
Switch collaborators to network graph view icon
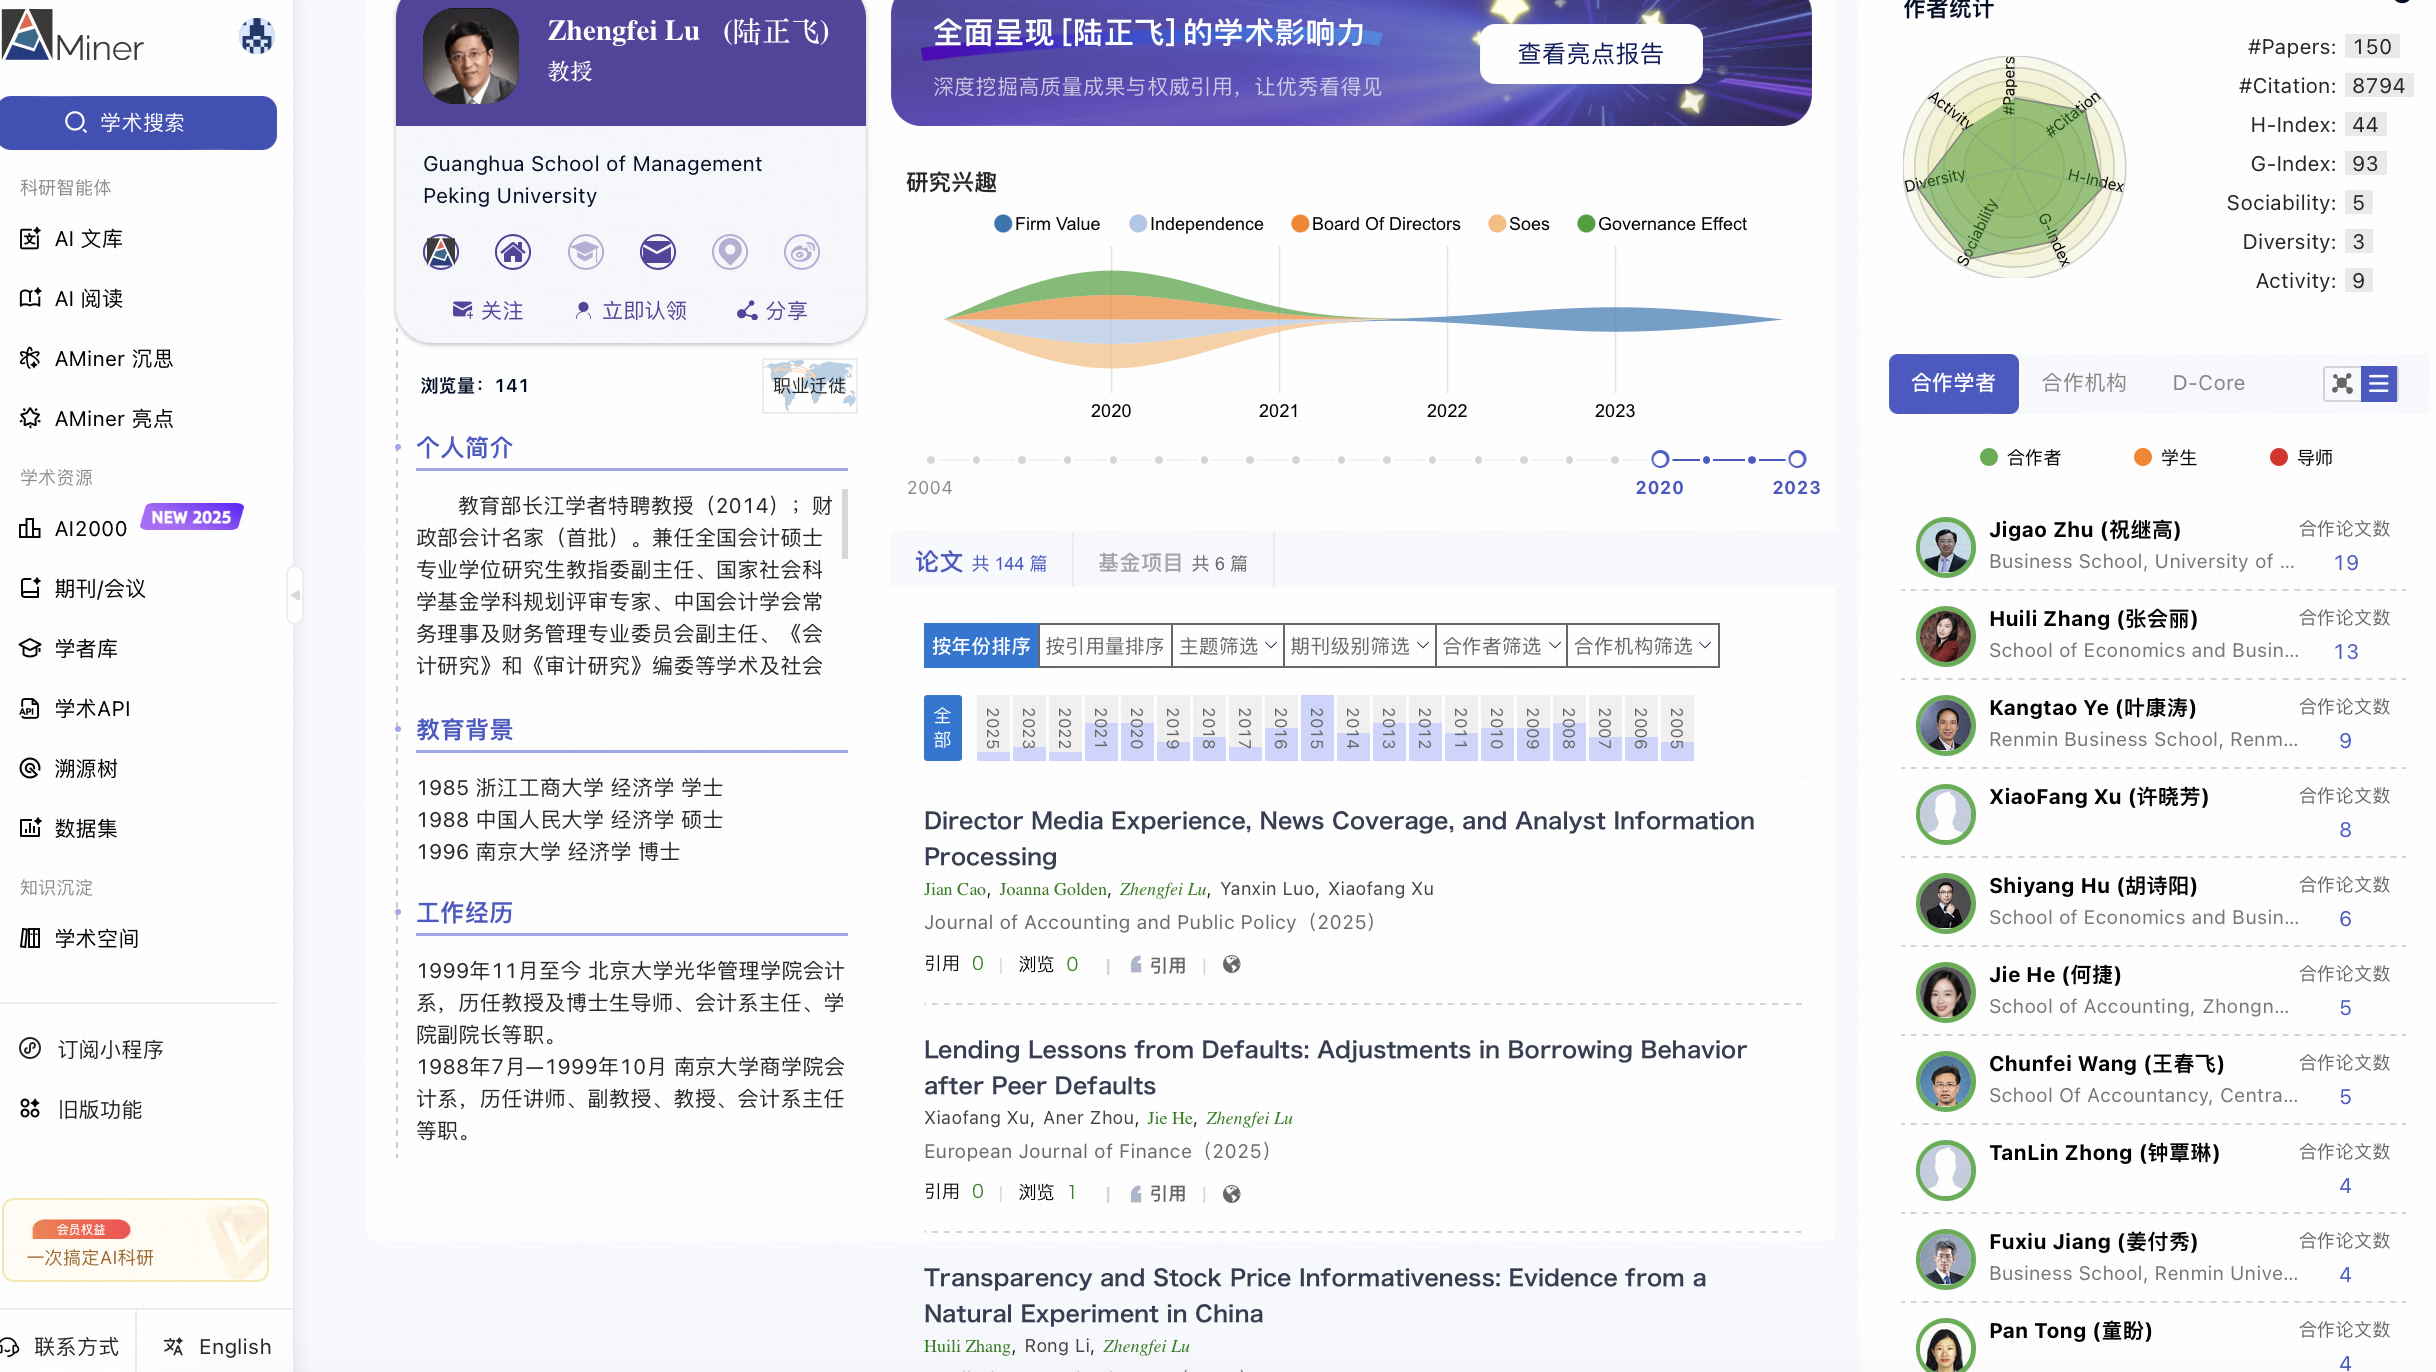click(2342, 384)
